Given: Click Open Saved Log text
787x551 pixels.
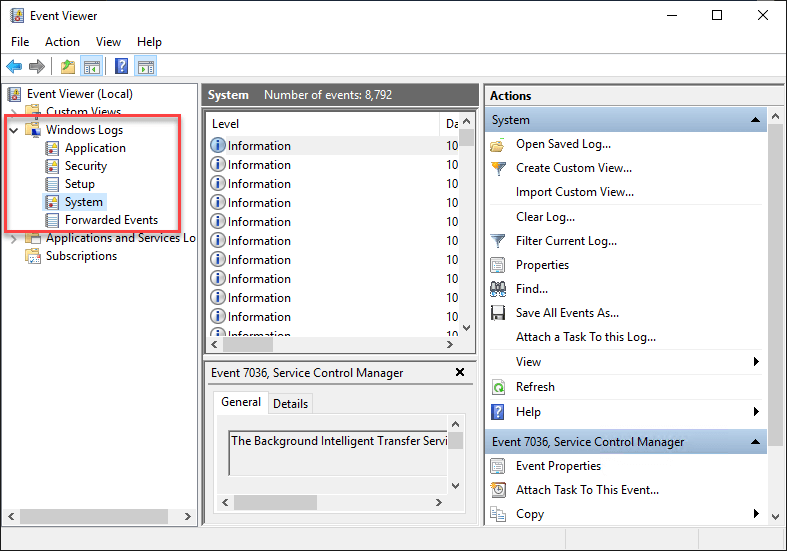Looking at the screenshot, I should tap(563, 145).
